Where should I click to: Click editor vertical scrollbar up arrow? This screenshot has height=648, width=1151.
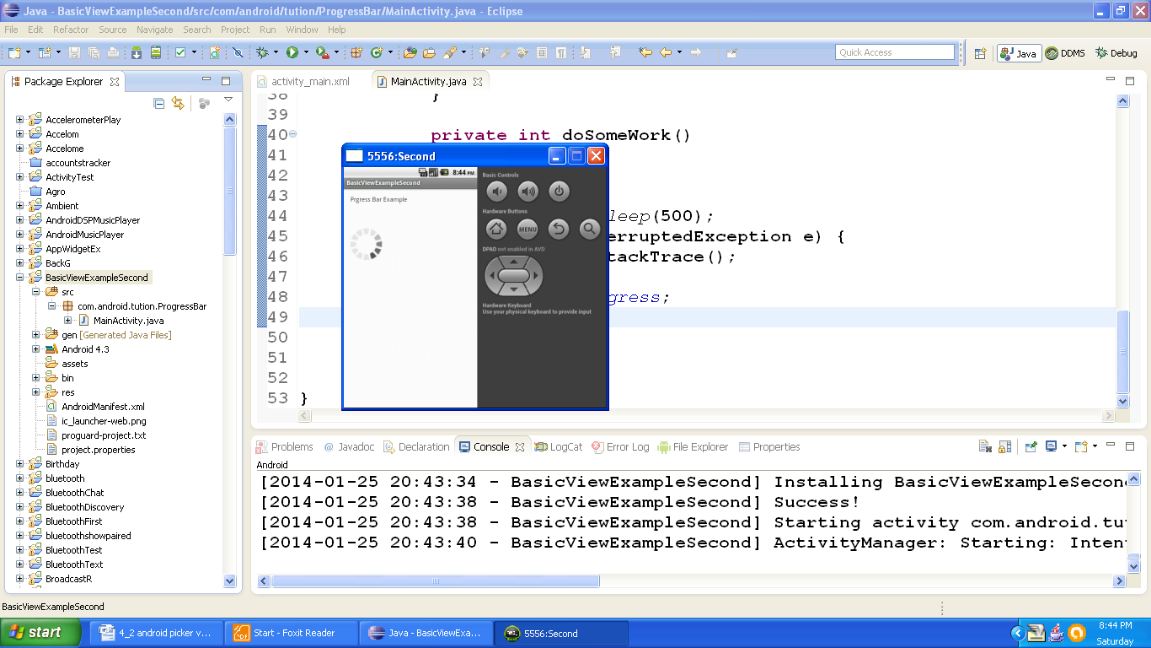click(x=1122, y=101)
